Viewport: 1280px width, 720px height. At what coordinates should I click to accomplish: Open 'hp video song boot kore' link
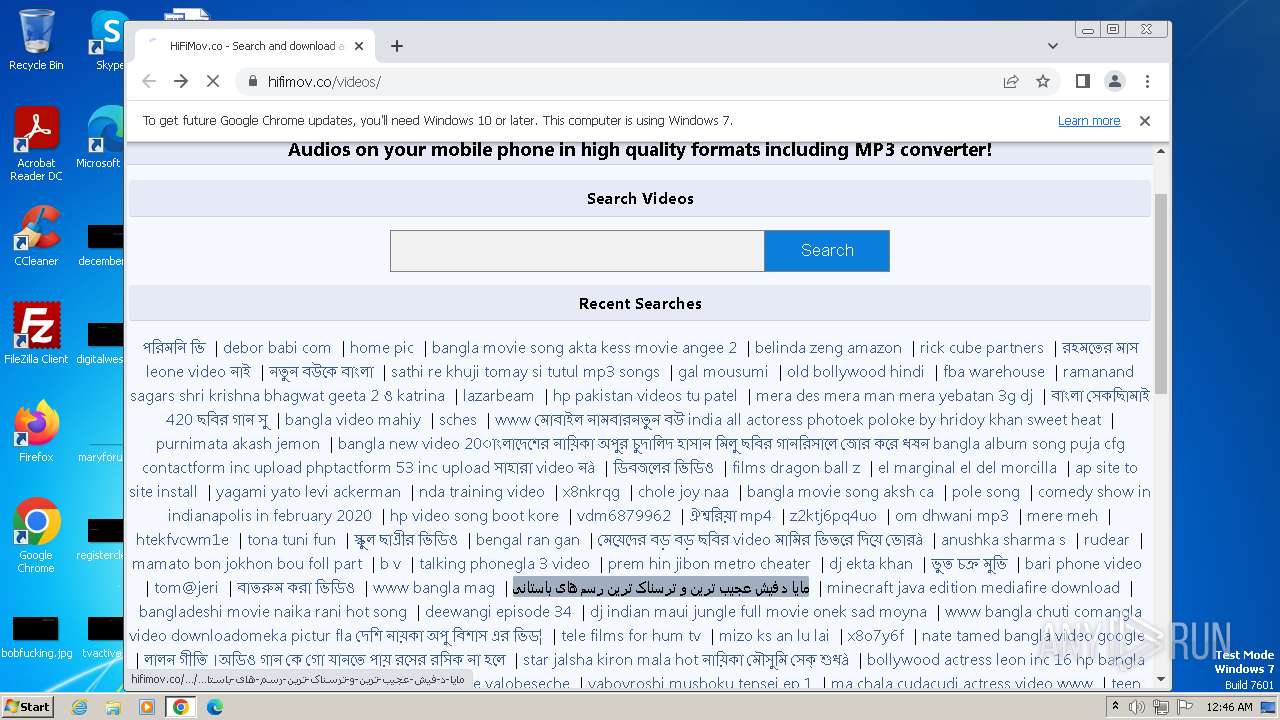point(474,516)
